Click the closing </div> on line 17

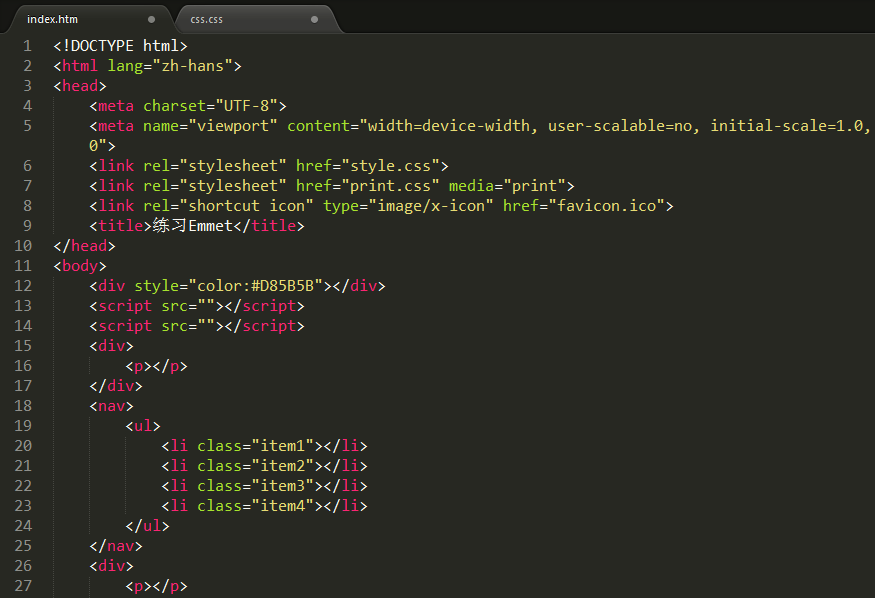[x=116, y=386]
